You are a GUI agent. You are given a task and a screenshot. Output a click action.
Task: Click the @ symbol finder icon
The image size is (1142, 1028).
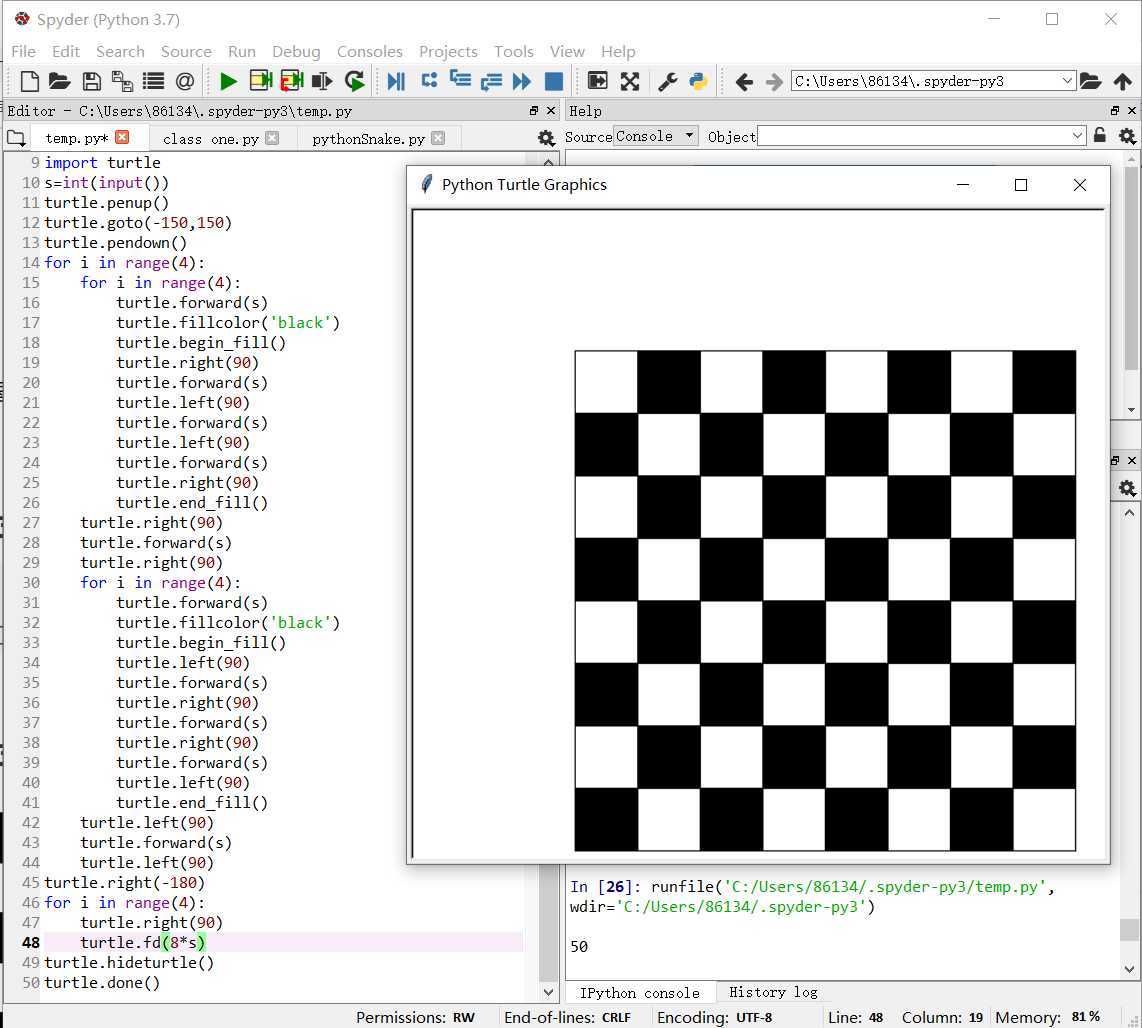point(184,81)
